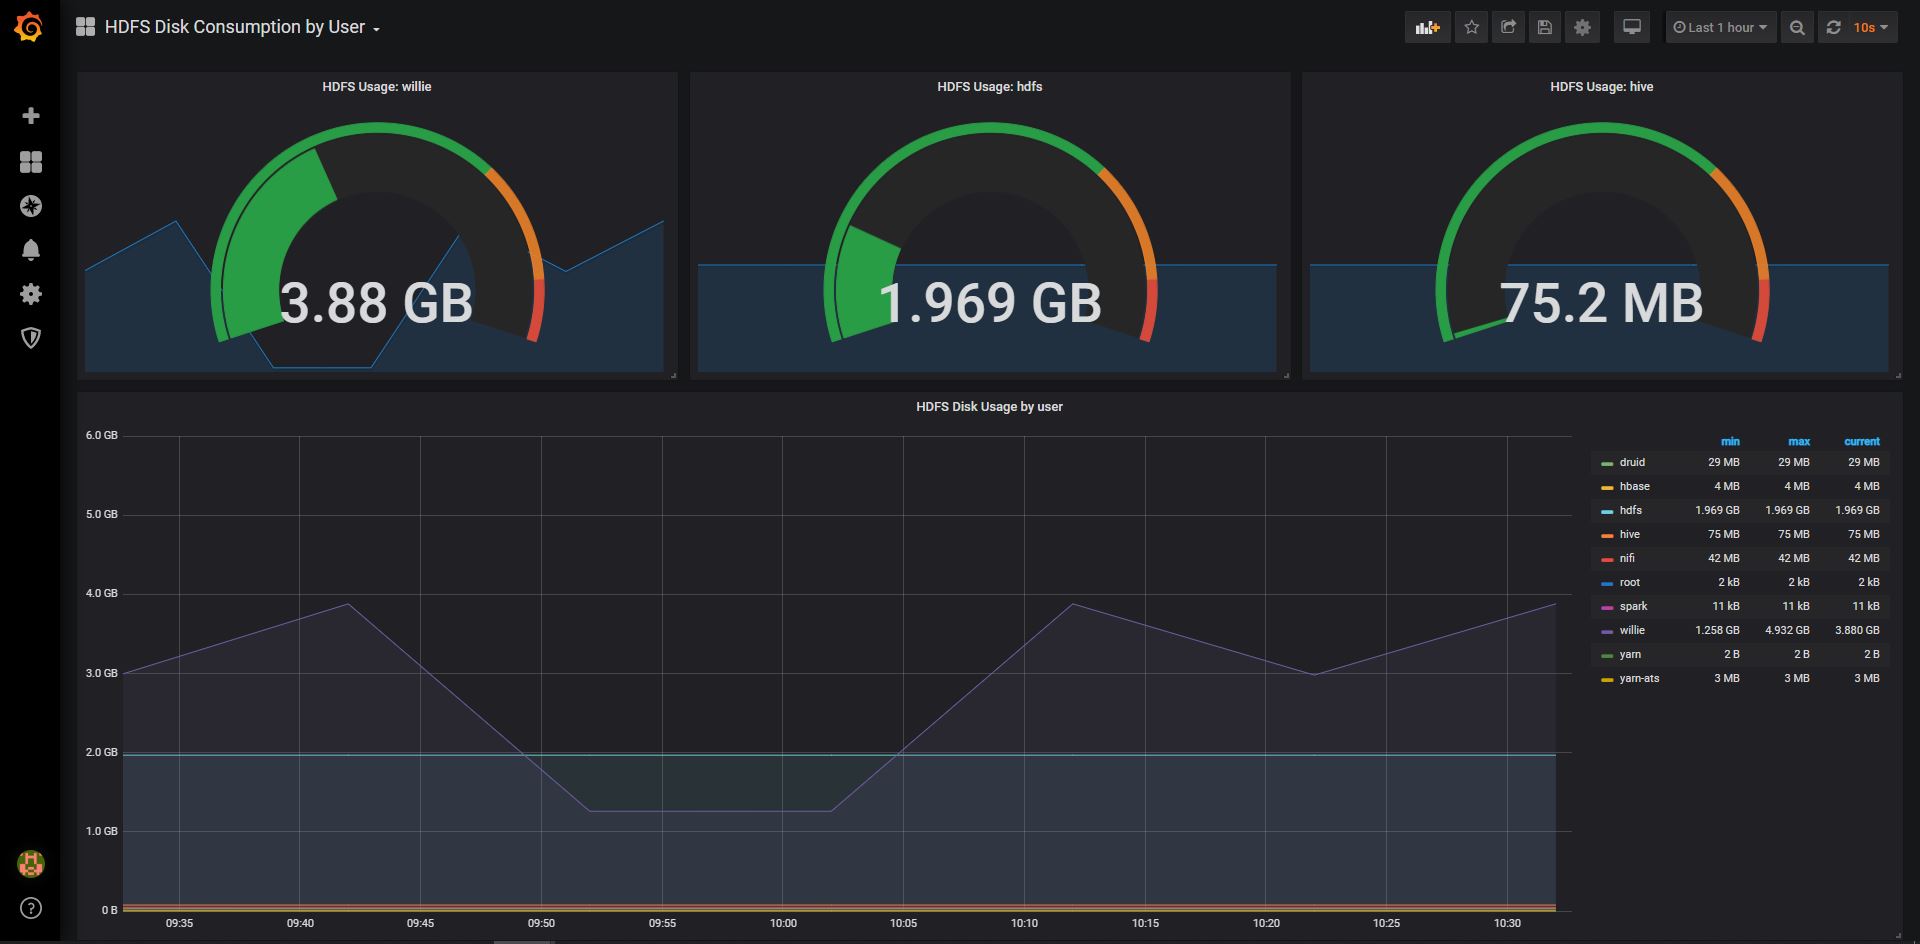Image resolution: width=1920 pixels, height=944 pixels.
Task: Click the Refresh dashboard button
Action: coord(1832,27)
